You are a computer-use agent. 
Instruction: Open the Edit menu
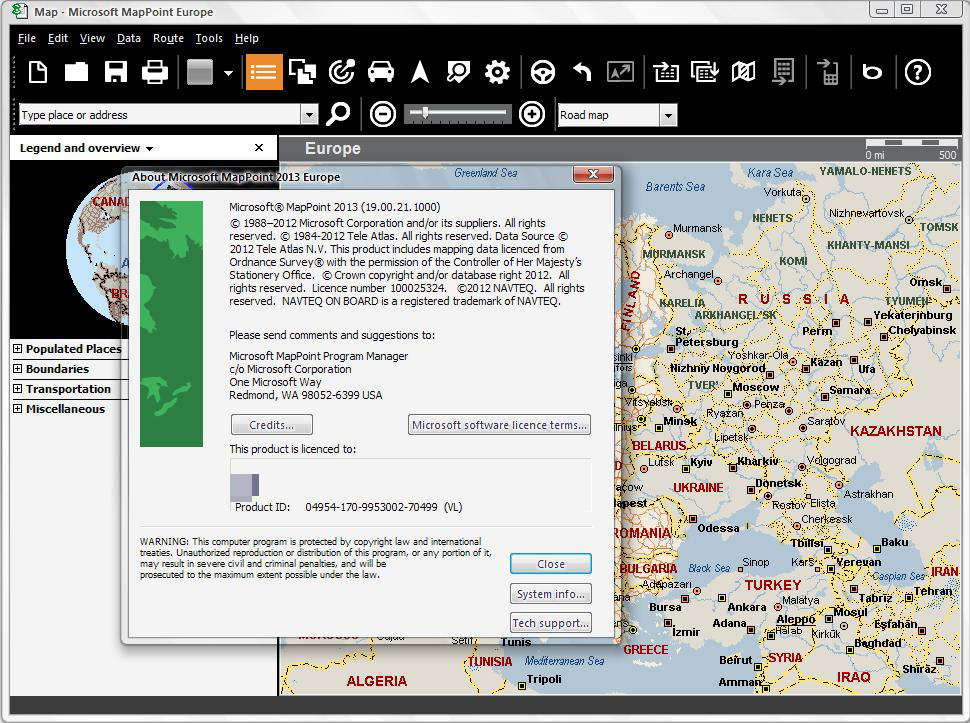pos(58,38)
